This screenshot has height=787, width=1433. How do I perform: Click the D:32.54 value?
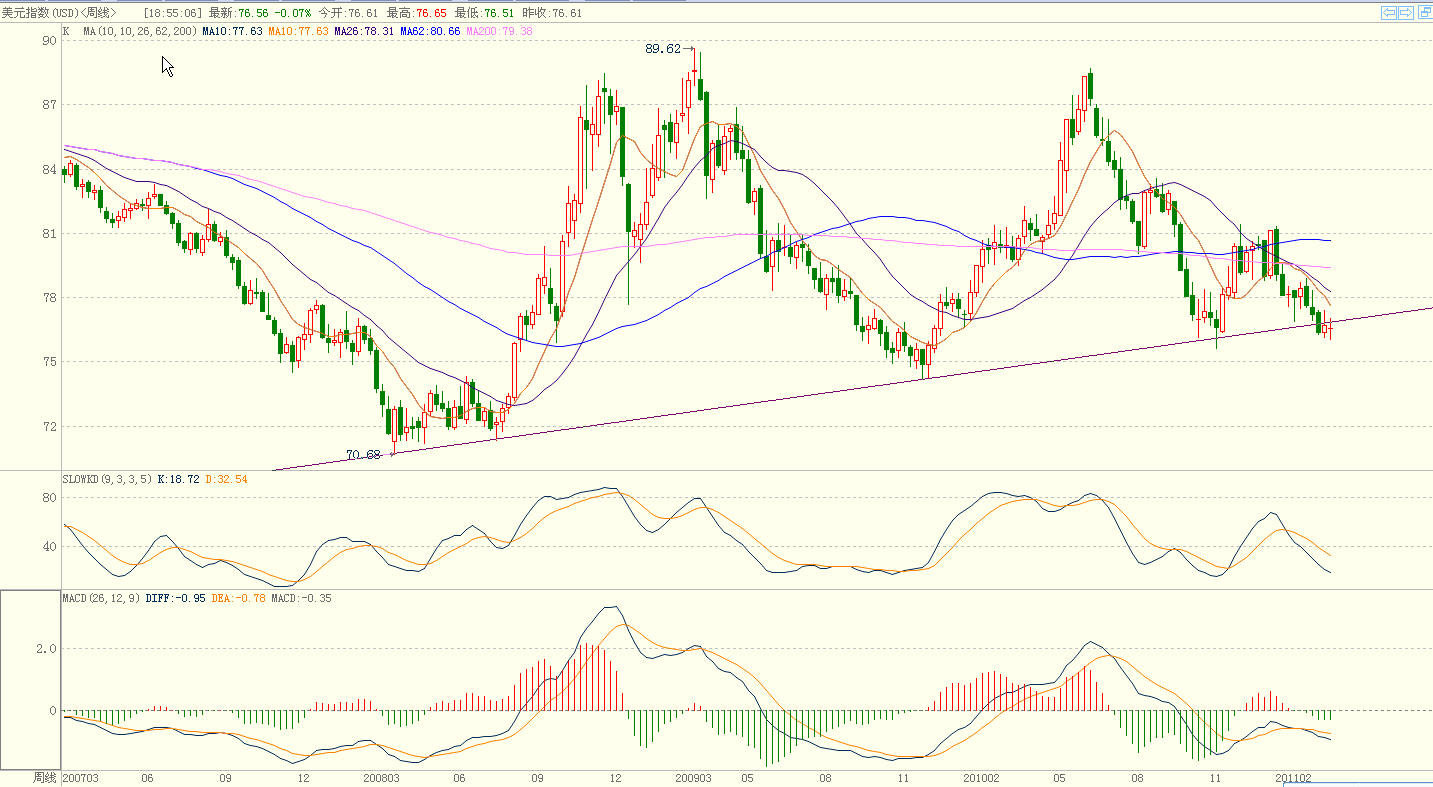[226, 480]
